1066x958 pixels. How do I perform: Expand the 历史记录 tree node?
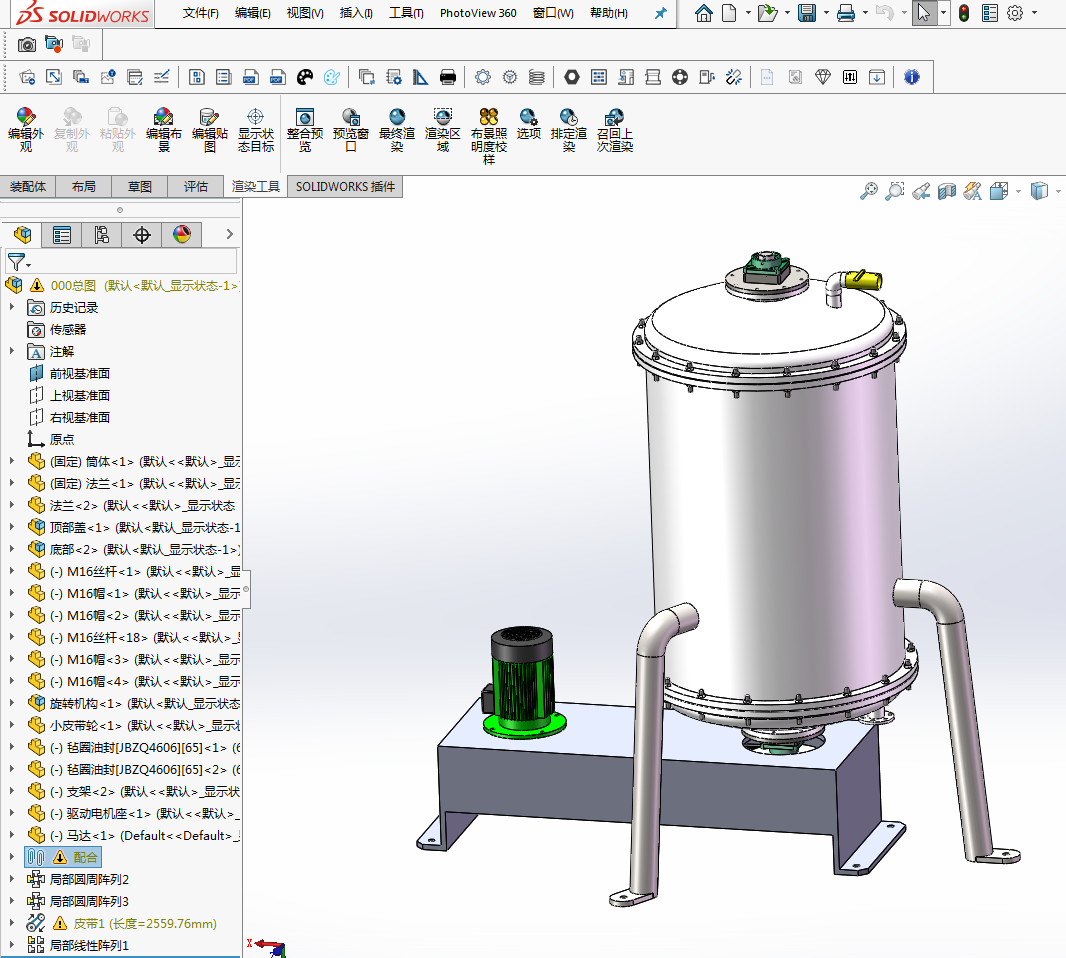12,307
